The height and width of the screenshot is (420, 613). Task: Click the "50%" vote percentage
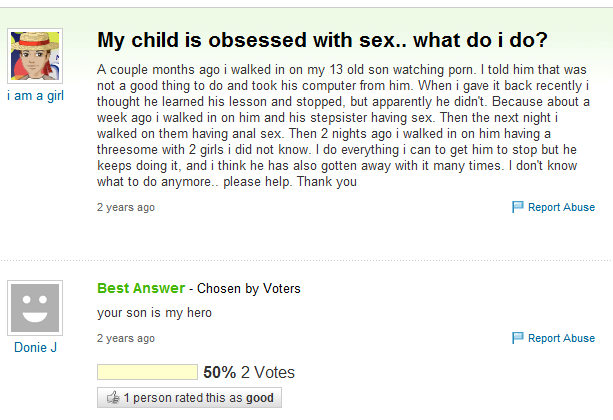click(219, 373)
